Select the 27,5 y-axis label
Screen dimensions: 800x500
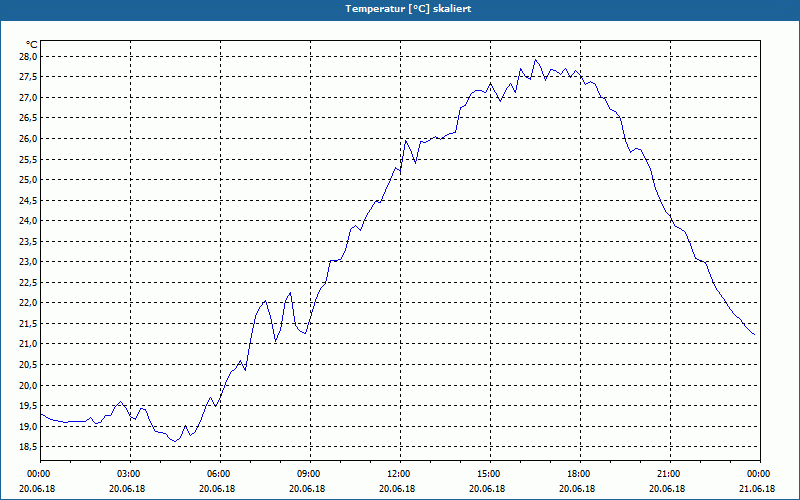[29, 77]
